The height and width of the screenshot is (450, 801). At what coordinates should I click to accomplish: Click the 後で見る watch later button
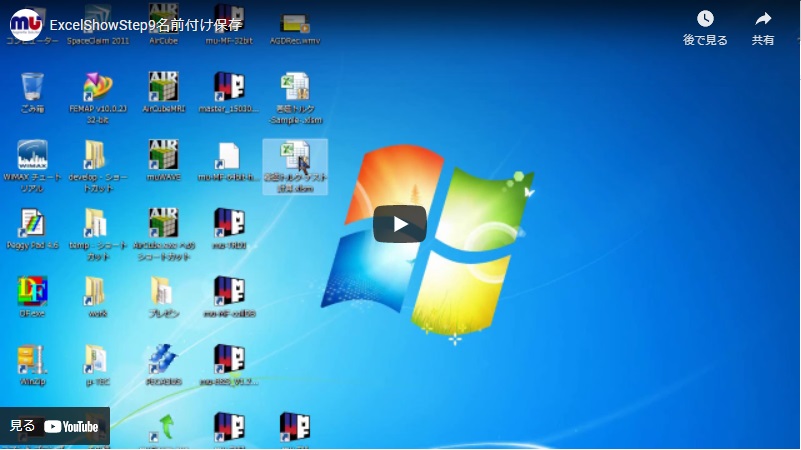[705, 28]
